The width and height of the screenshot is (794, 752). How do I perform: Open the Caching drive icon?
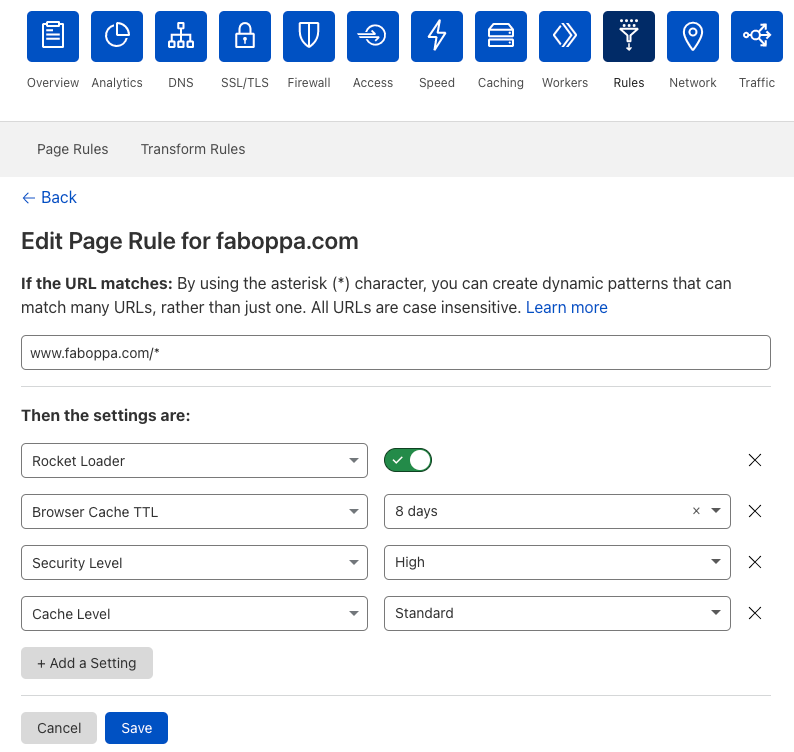click(501, 36)
